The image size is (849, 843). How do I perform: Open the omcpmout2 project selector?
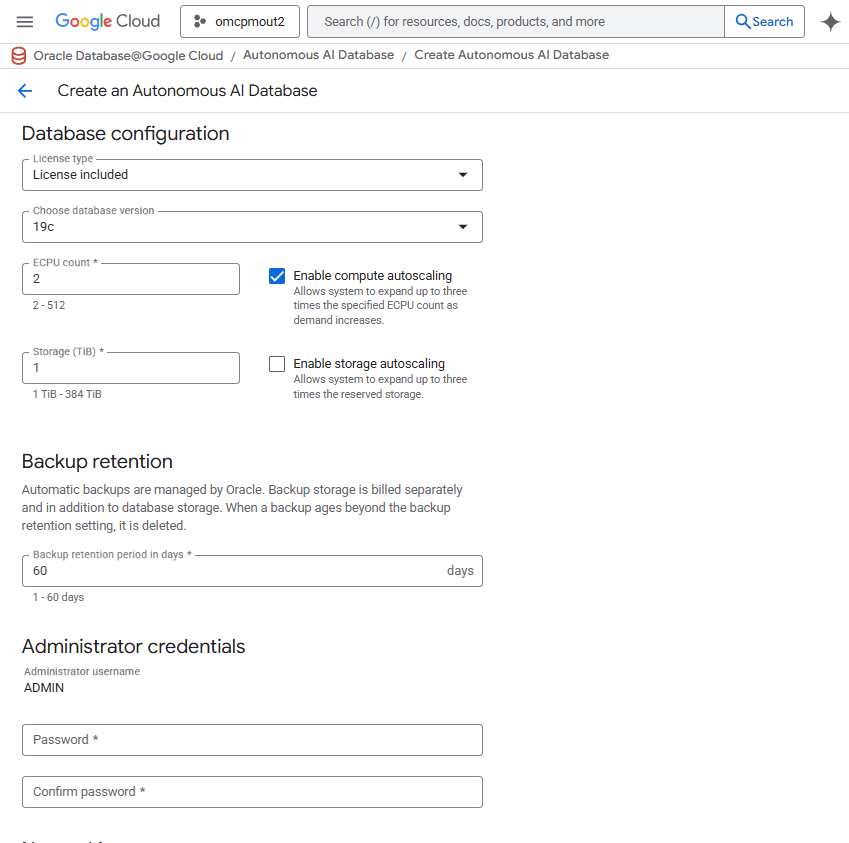coord(240,21)
